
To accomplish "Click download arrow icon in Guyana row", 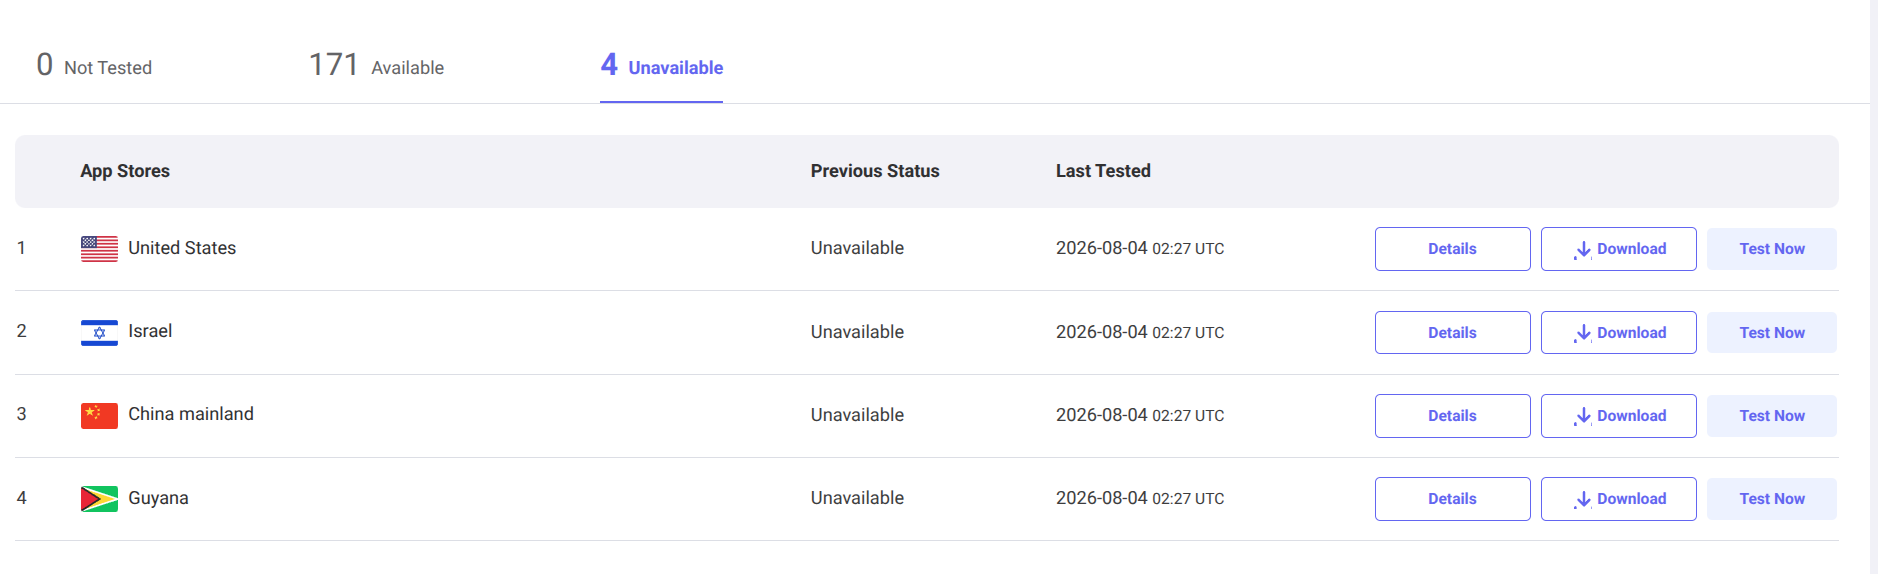I will pos(1582,500).
